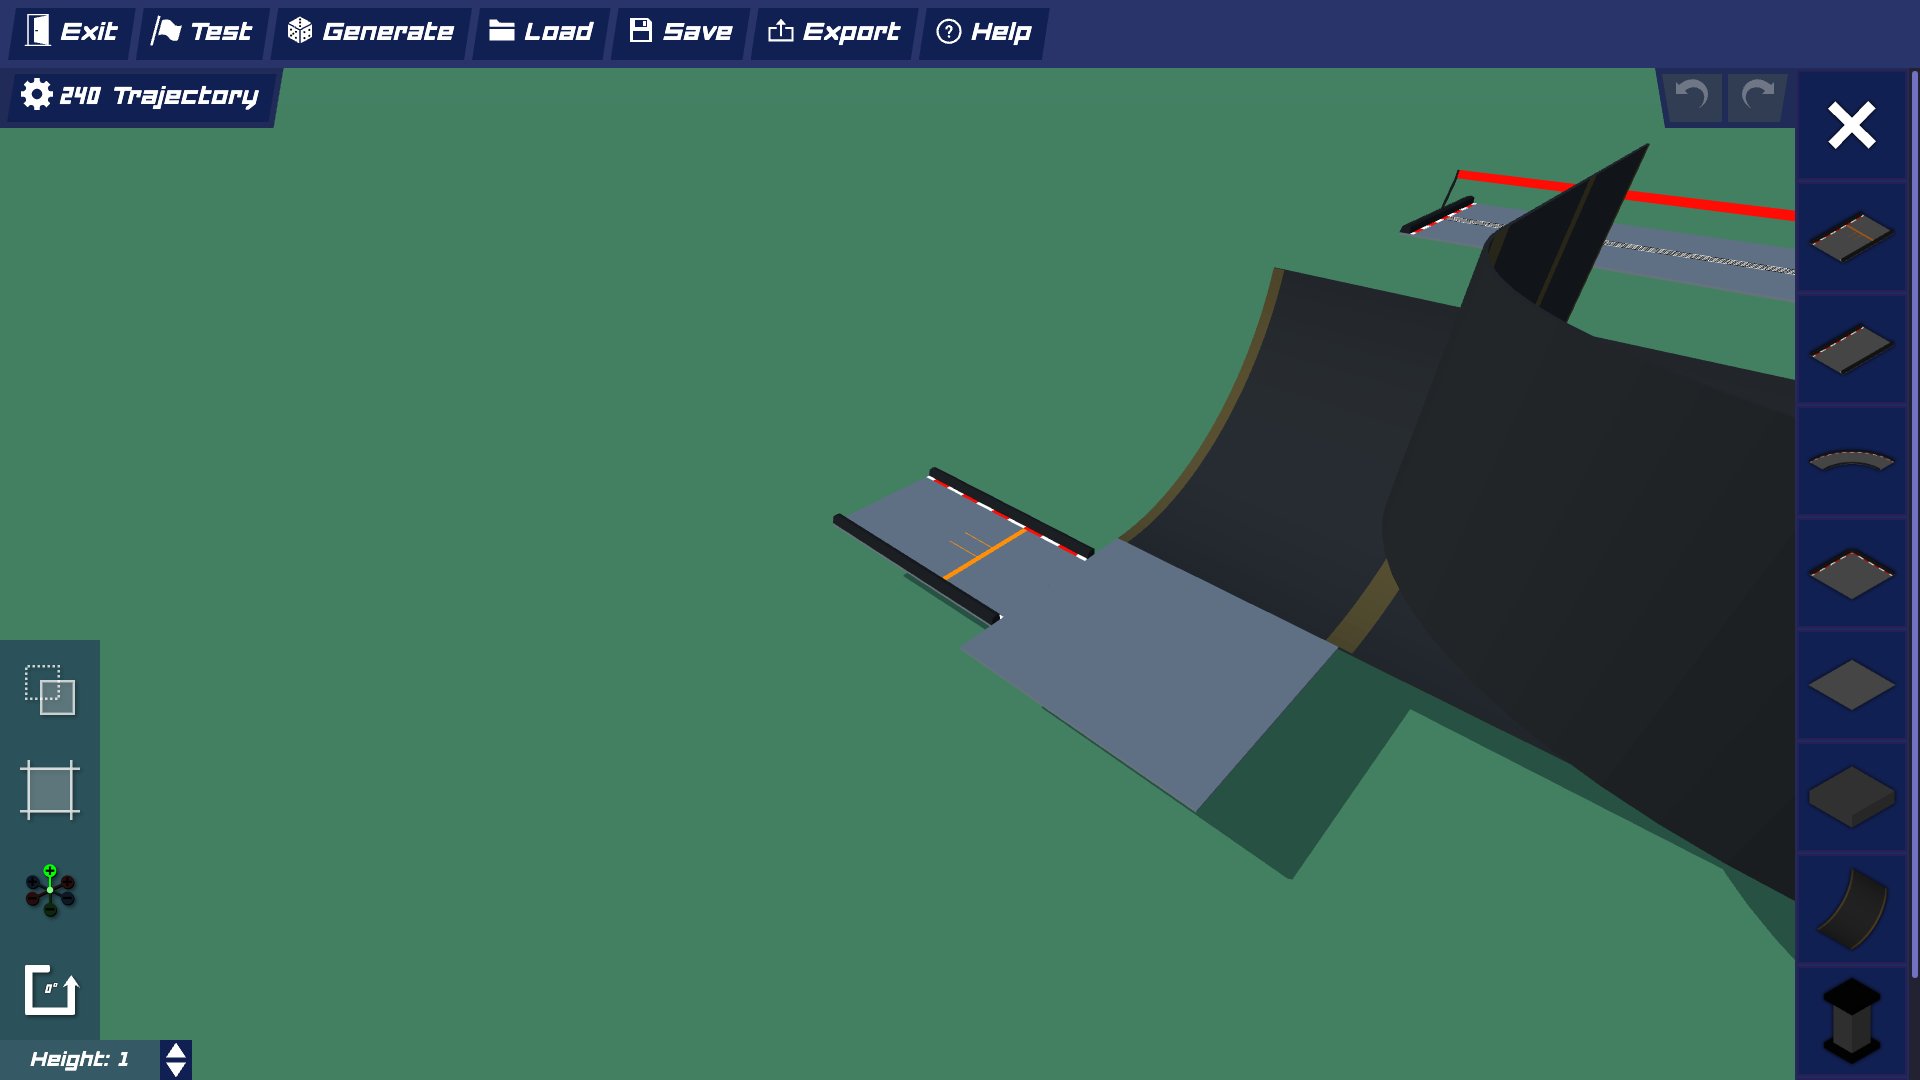The width and height of the screenshot is (1920, 1080).
Task: Choose the quarter-pipe ramp piece
Action: [1851, 909]
